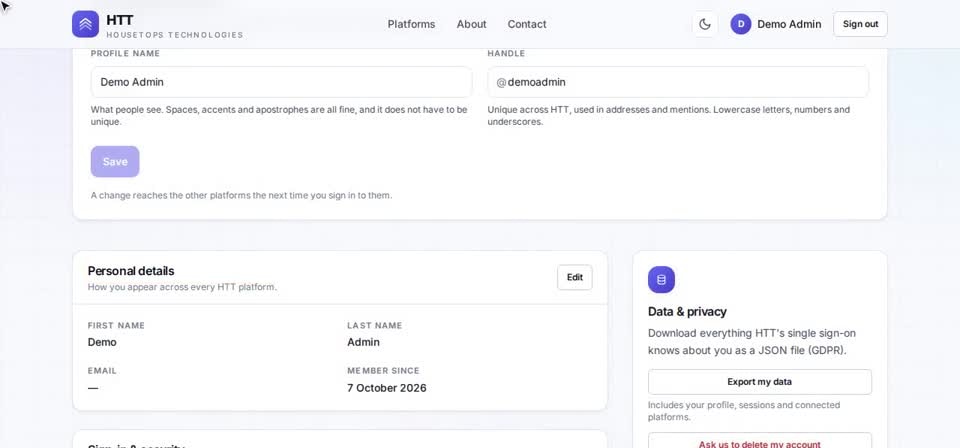
Task: Click the Save button
Action: click(115, 162)
